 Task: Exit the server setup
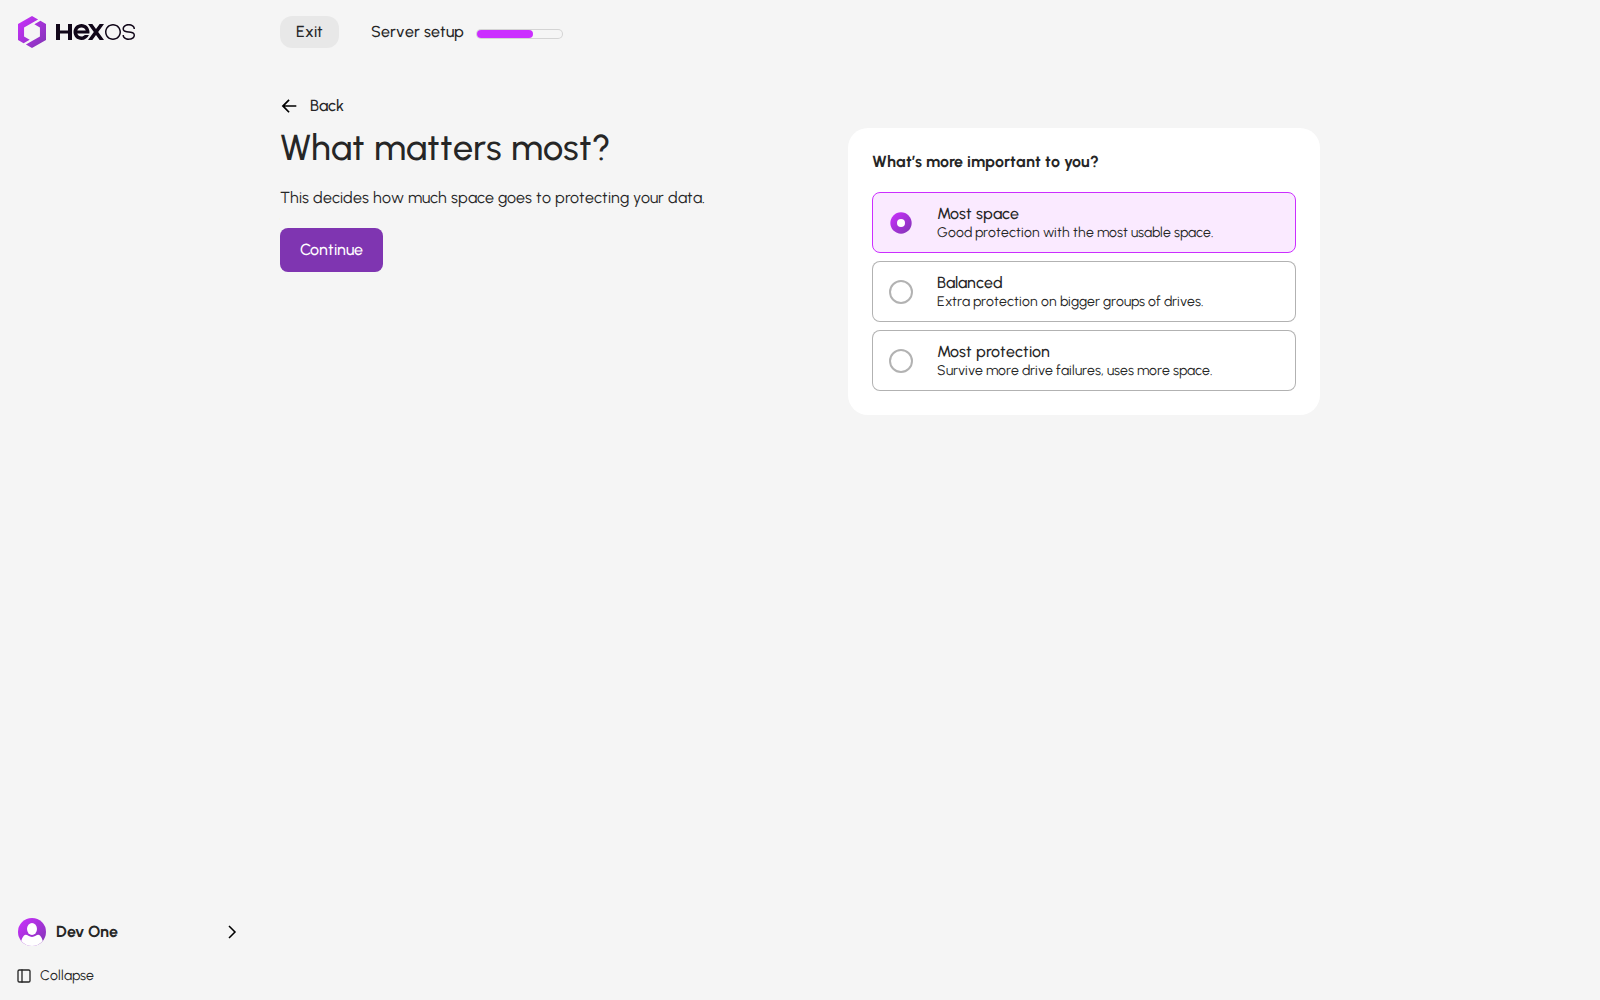coord(309,32)
